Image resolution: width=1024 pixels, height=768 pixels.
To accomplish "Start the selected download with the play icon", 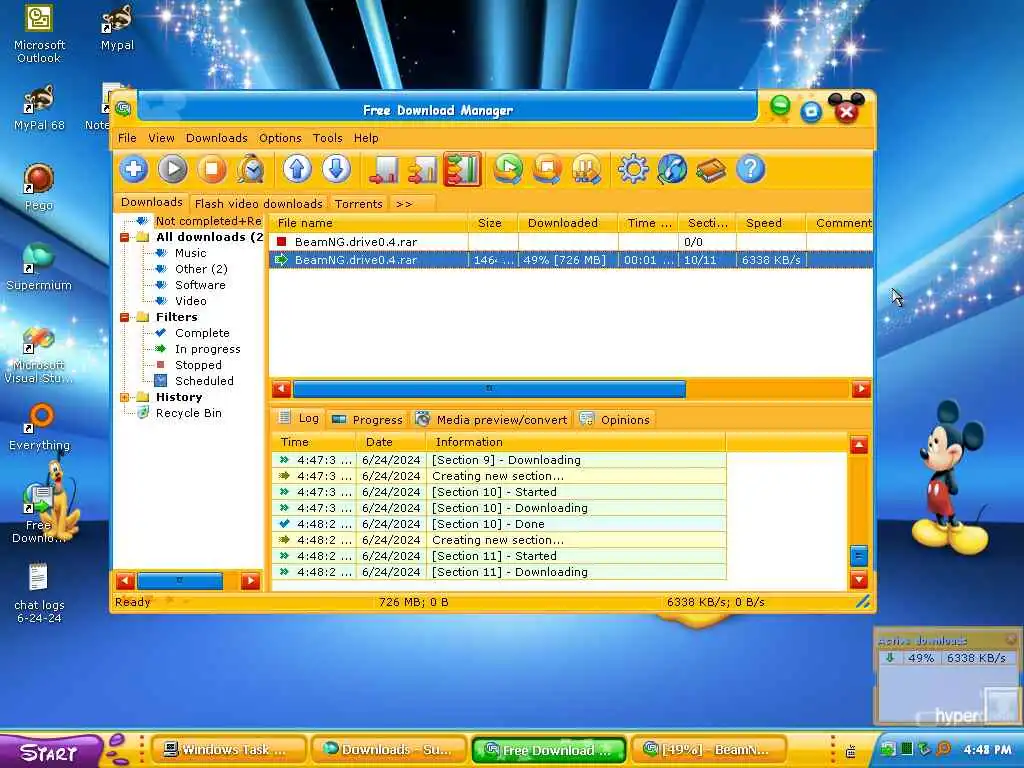I will pos(173,170).
